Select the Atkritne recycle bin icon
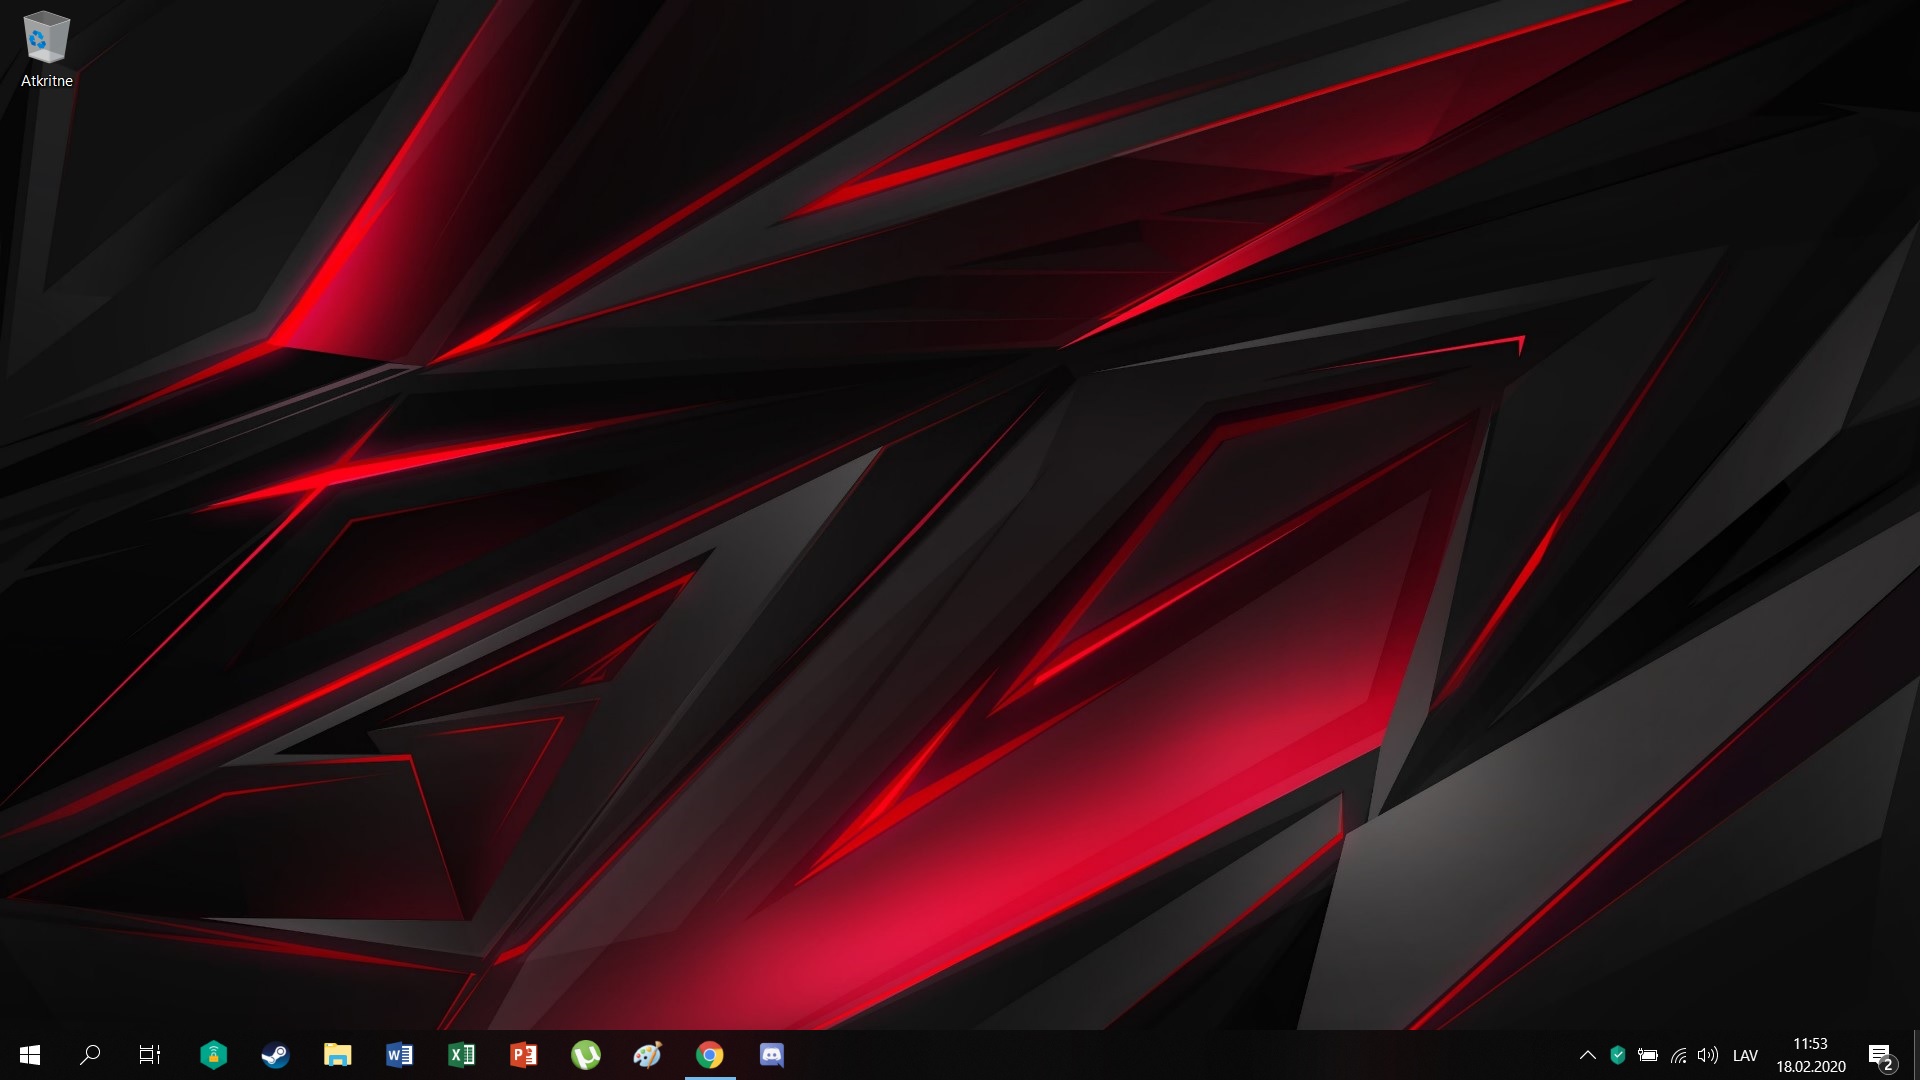The height and width of the screenshot is (1080, 1926). [x=46, y=50]
